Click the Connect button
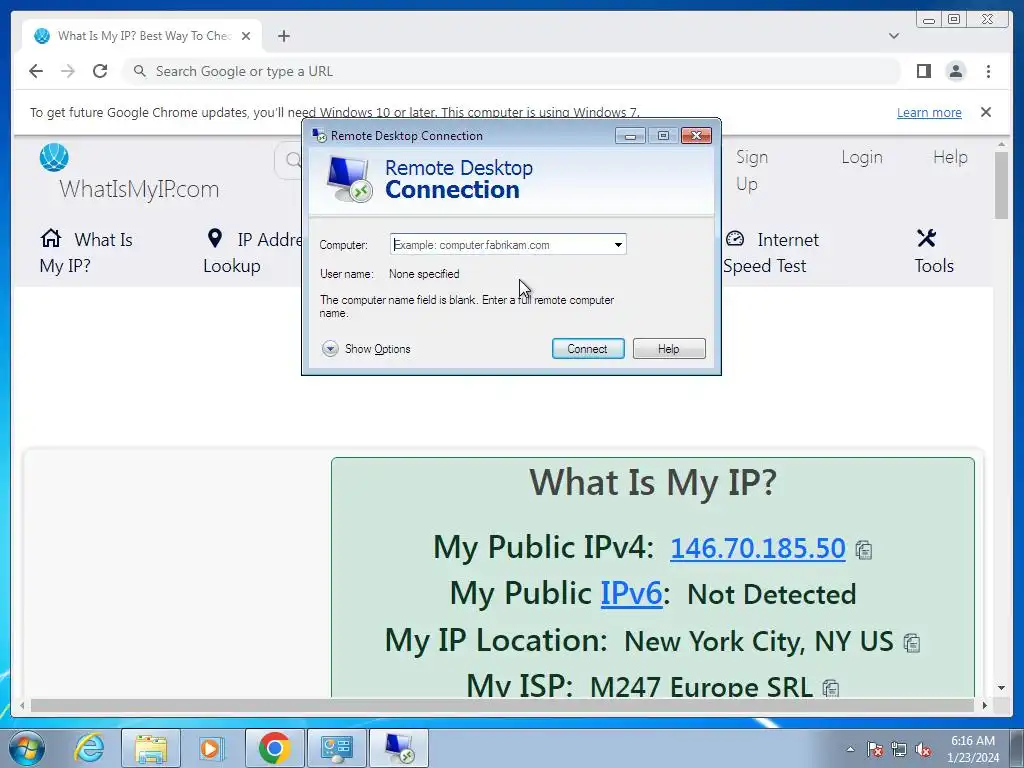Screen dimensions: 1024x768 (x=588, y=349)
